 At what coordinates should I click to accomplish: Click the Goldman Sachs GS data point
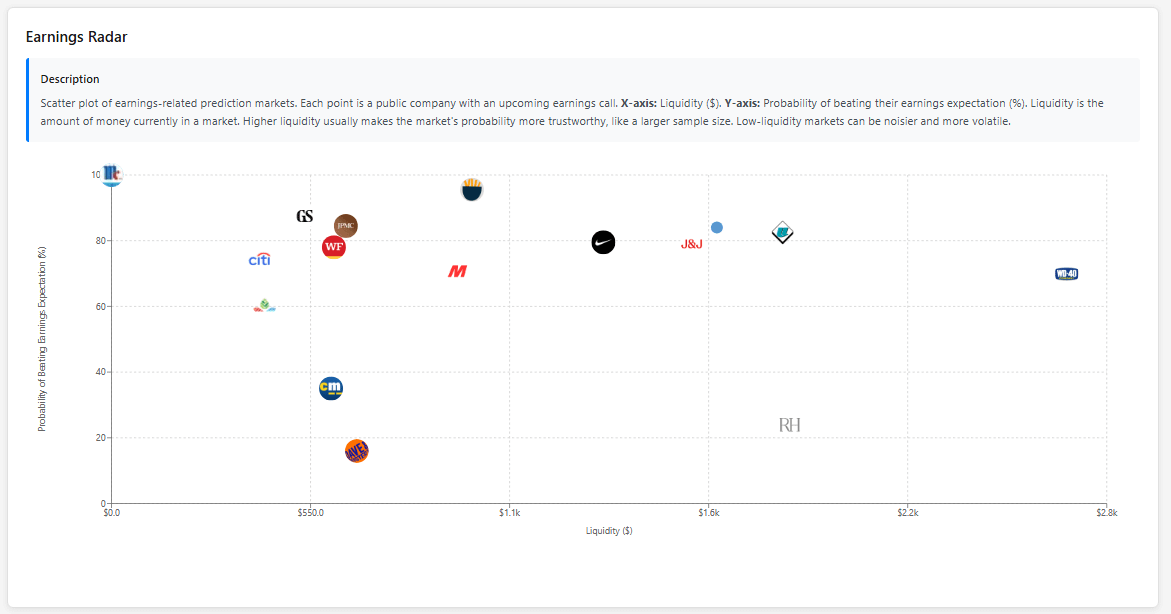pos(305,216)
